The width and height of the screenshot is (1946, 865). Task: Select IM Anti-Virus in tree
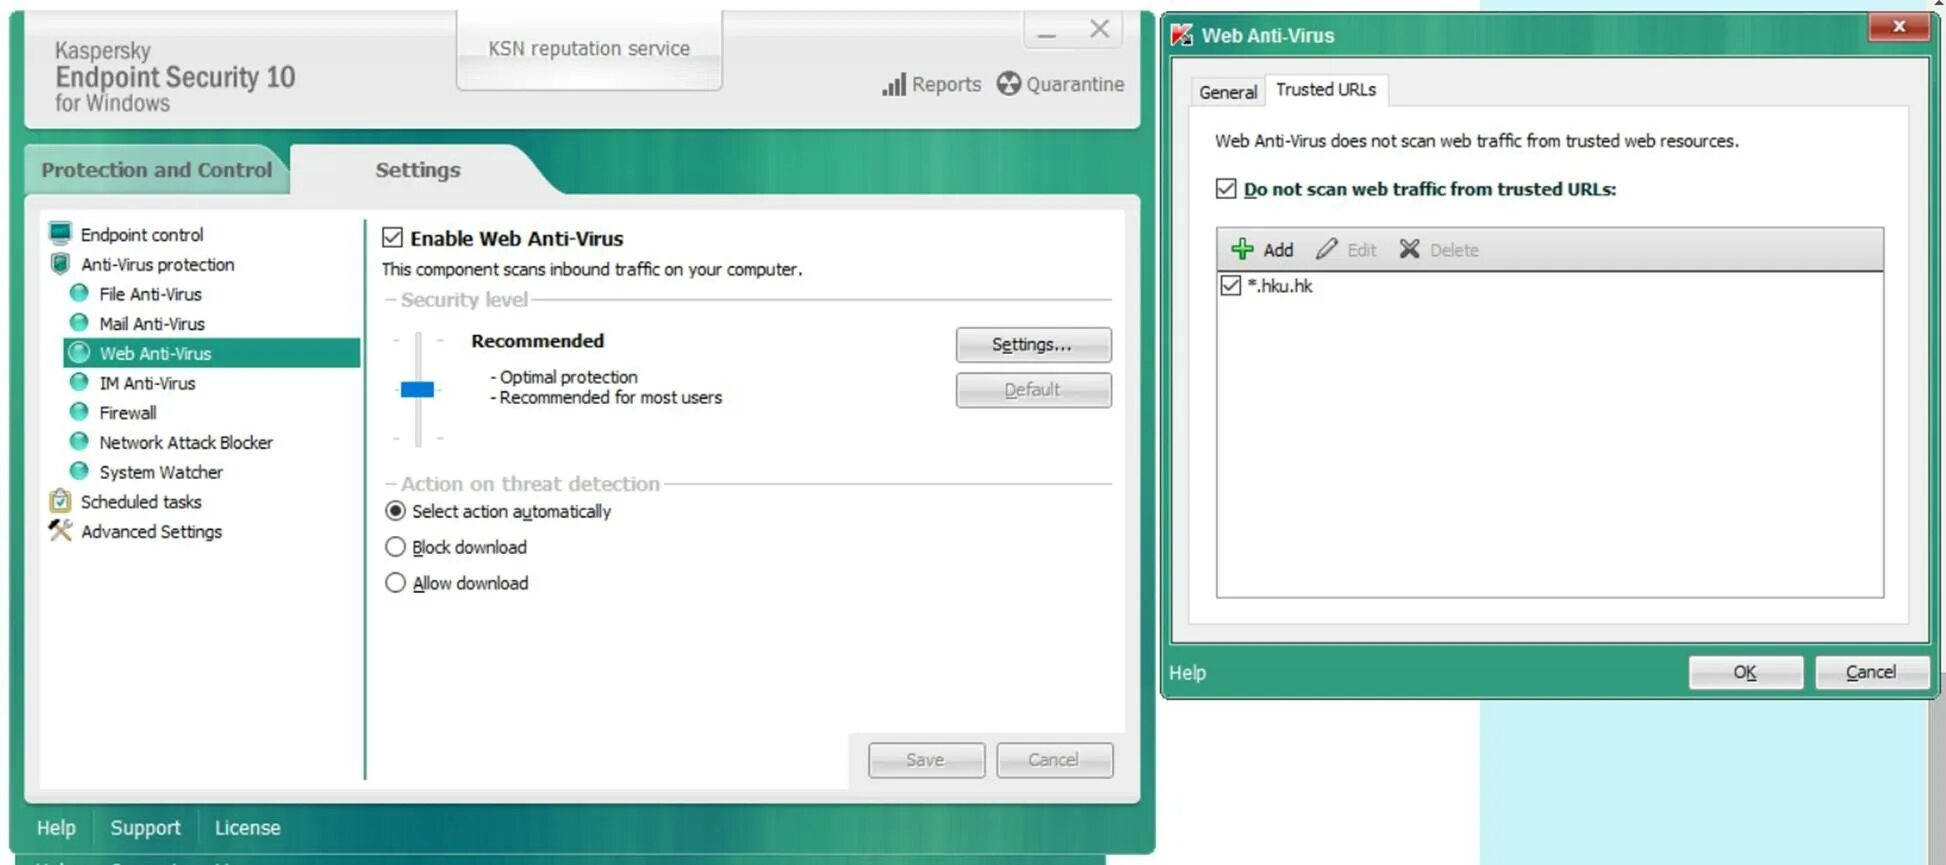147,383
